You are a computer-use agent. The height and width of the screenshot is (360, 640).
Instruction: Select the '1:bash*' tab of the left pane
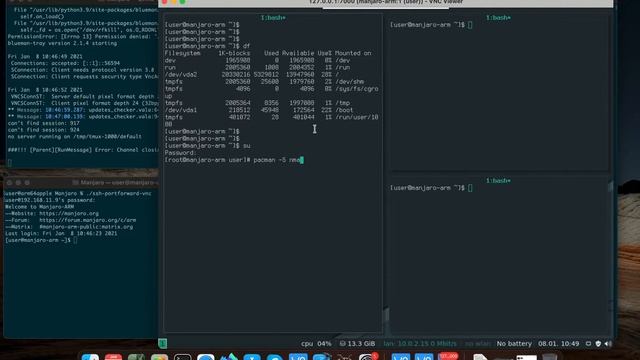click(x=273, y=18)
